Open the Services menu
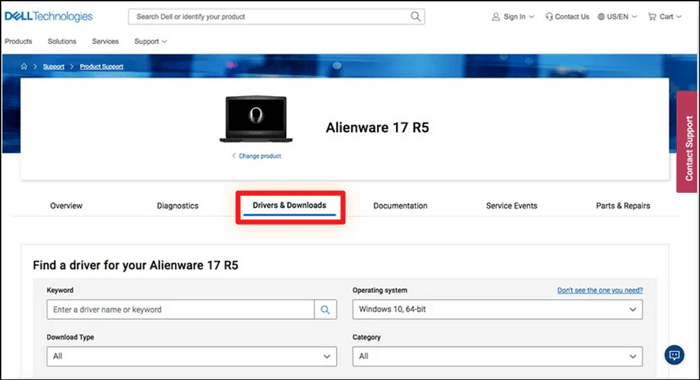 pyautogui.click(x=105, y=41)
